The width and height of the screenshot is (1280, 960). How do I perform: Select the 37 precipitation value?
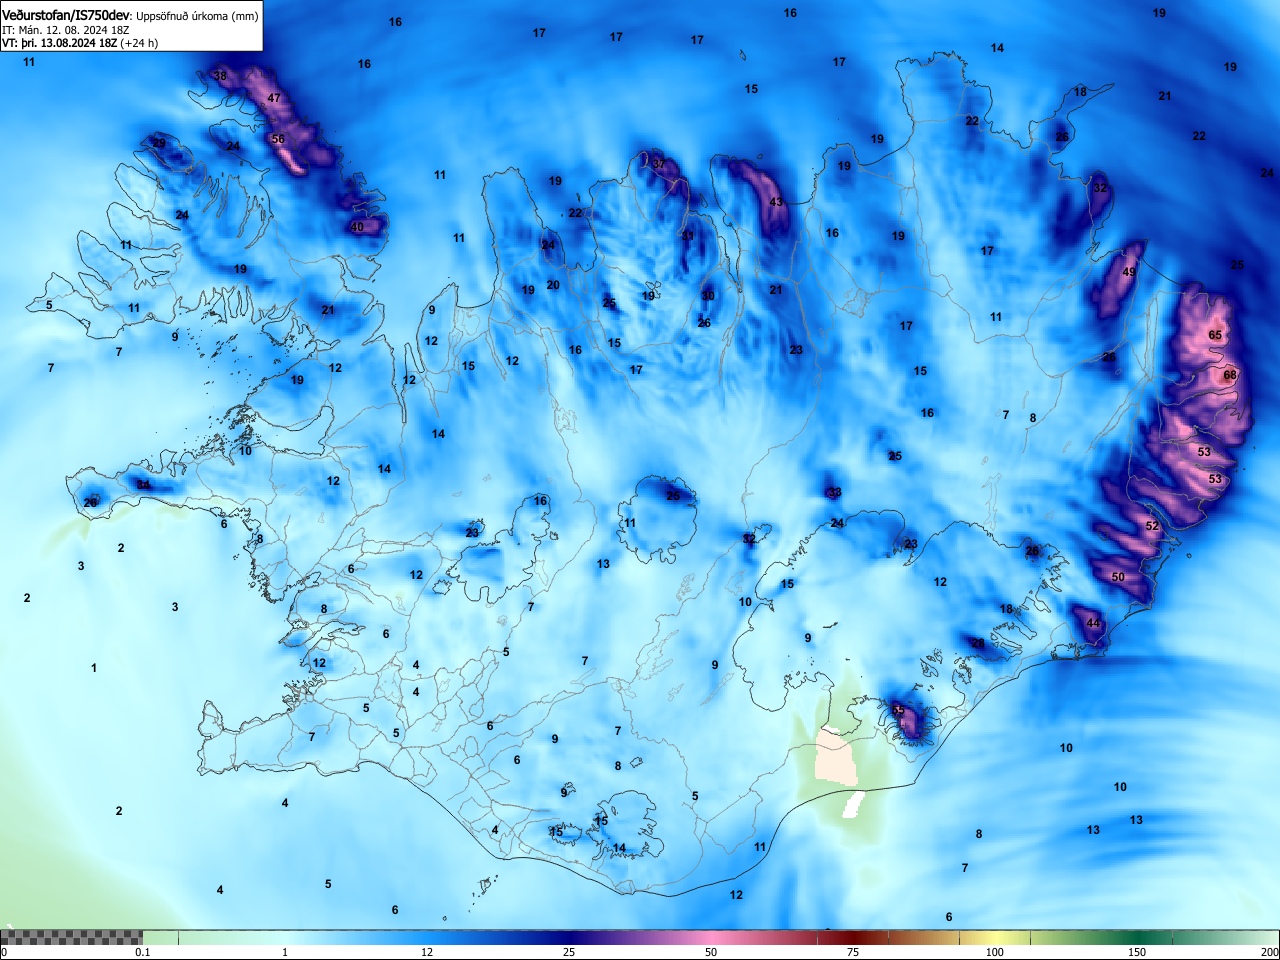(x=658, y=164)
